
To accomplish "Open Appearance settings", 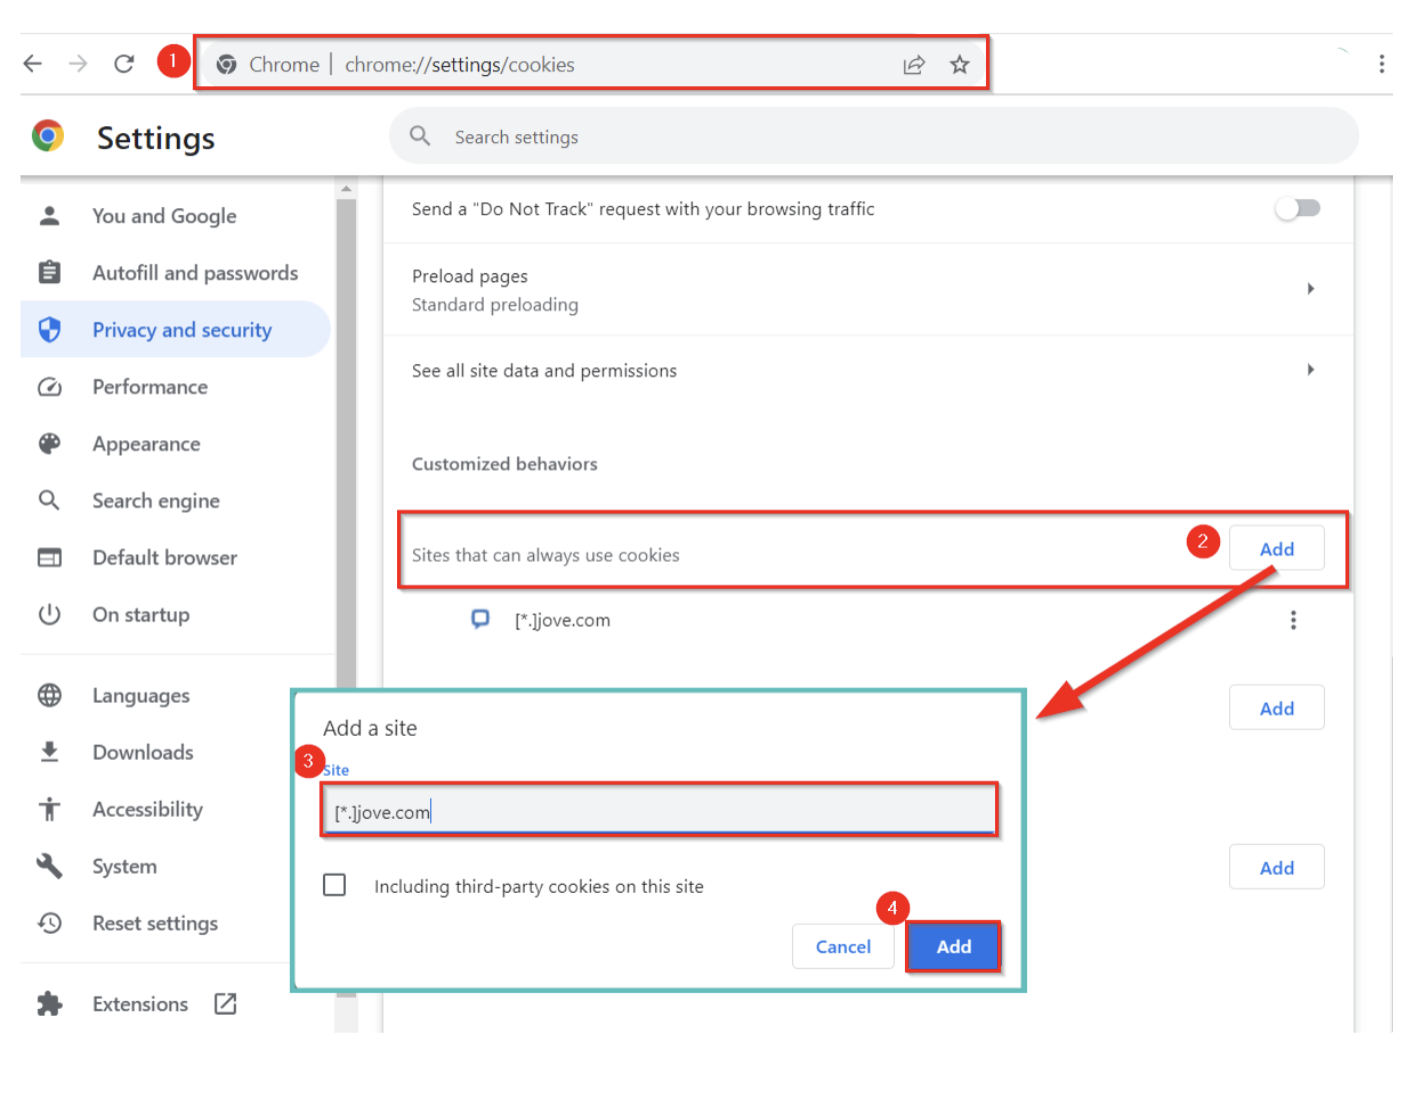I will tap(146, 444).
